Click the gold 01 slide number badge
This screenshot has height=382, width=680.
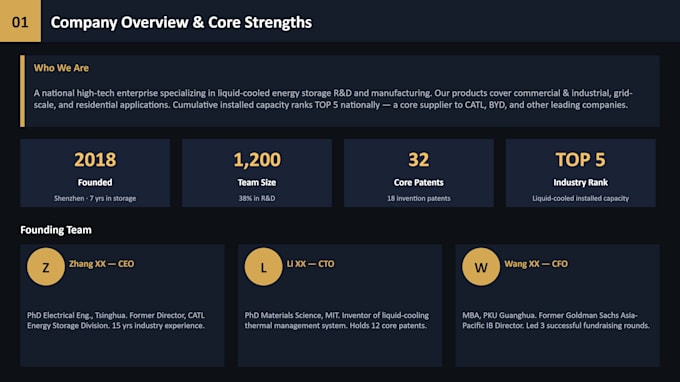[20, 21]
